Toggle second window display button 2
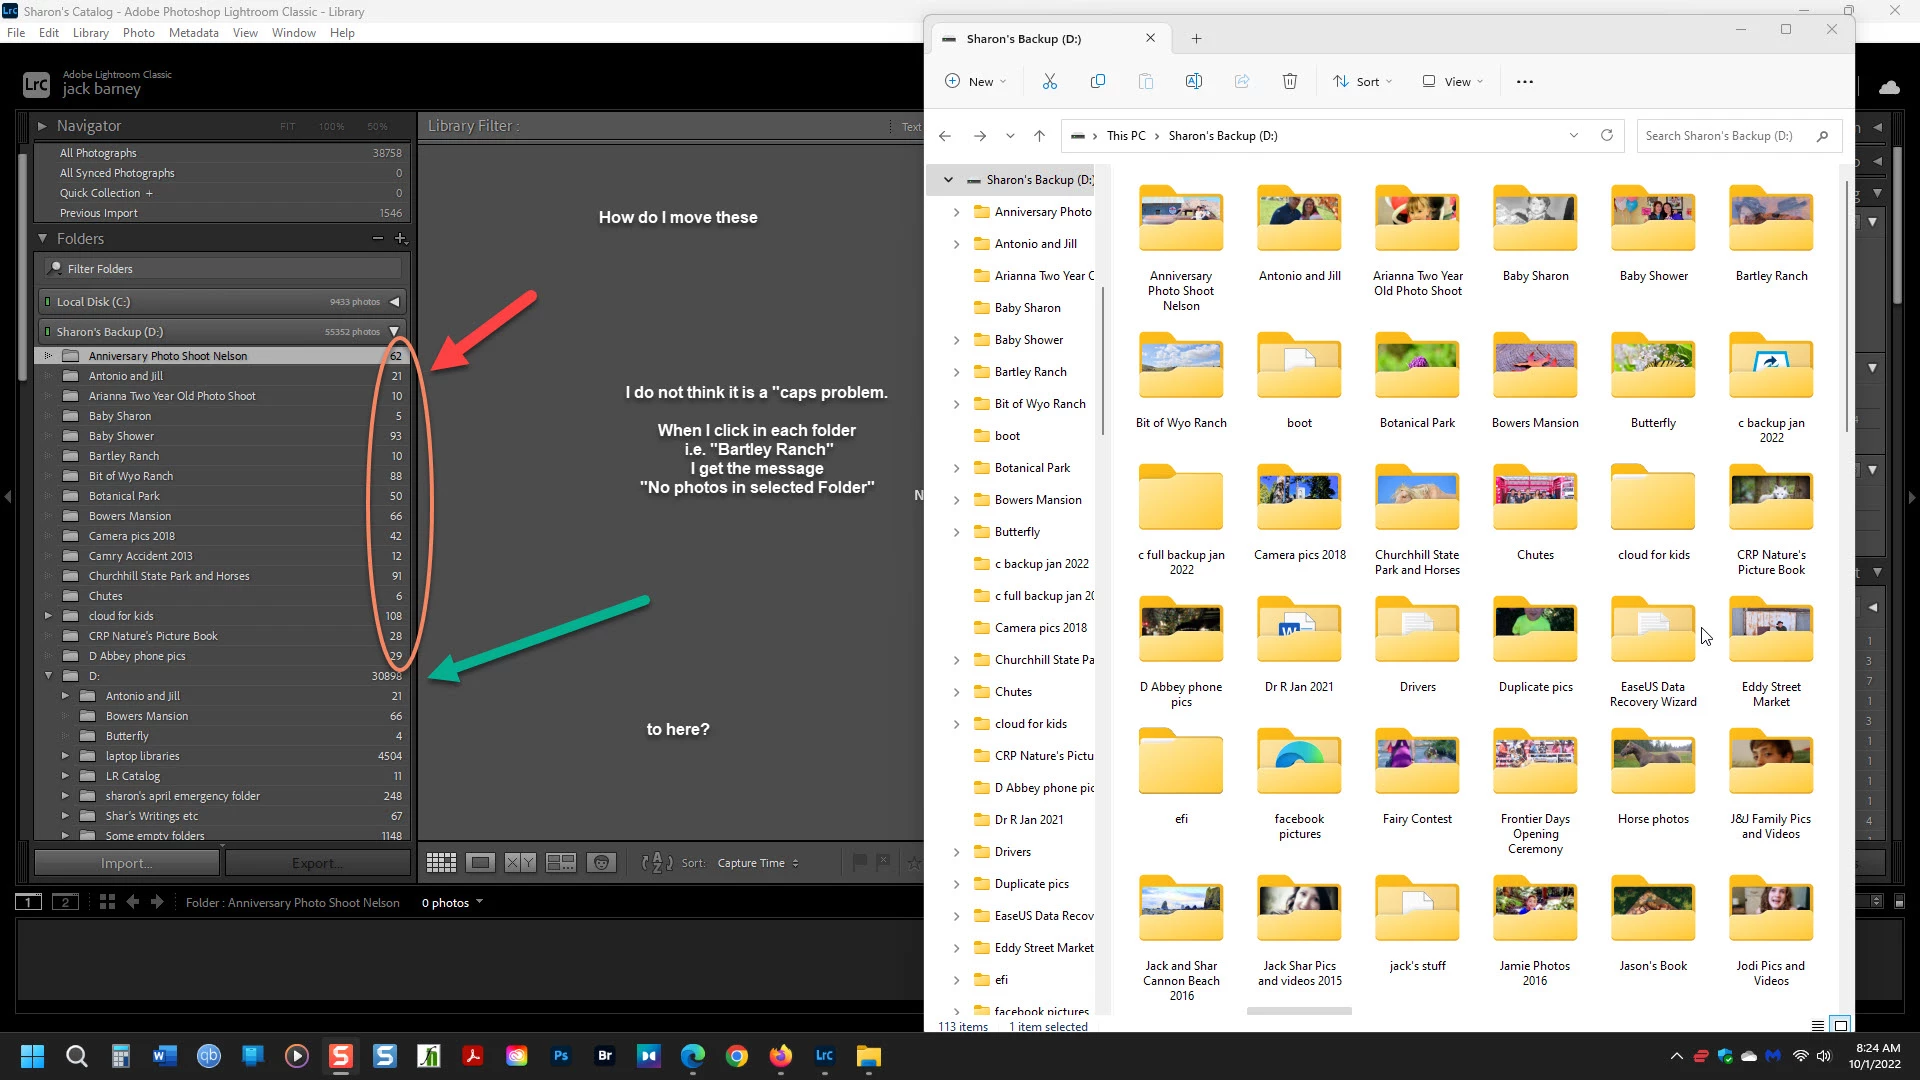This screenshot has height=1080, width=1920. tap(65, 902)
